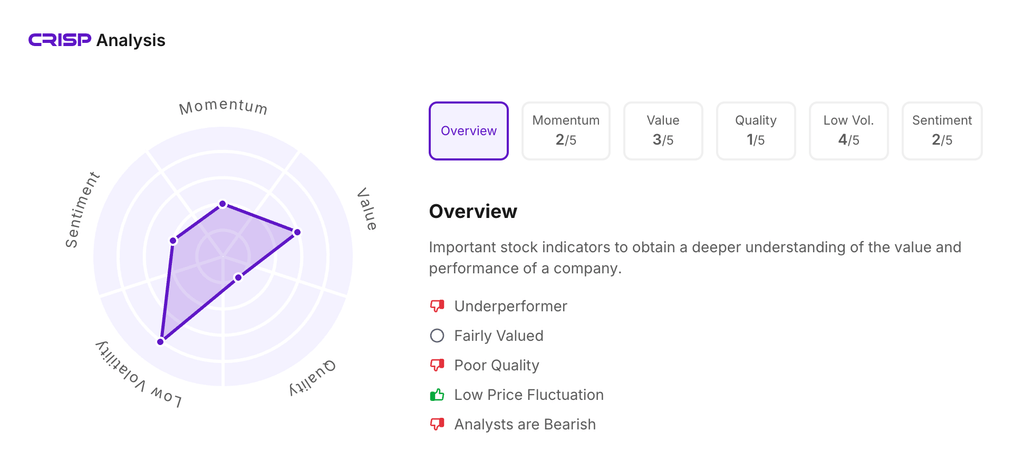This screenshot has height=476, width=1024.
Task: Show the Quality 1/5 tab
Action: 755,131
